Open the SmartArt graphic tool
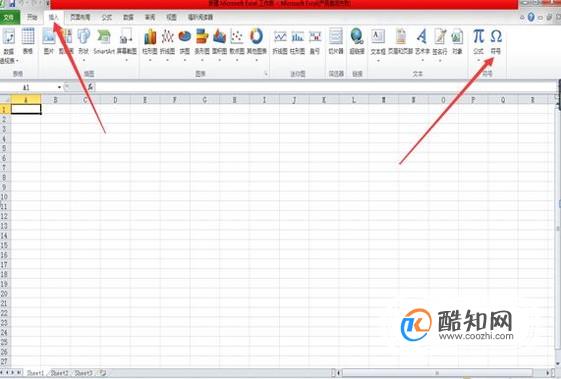The image size is (561, 379). click(104, 41)
